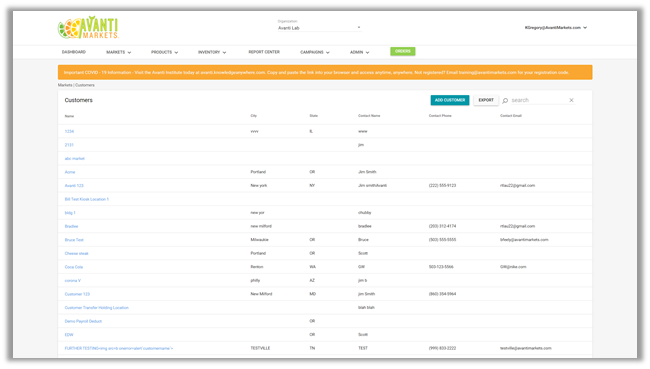Open Customer Transfer Holding Location
Image resolution: width=650 pixels, height=369 pixels.
[97, 308]
